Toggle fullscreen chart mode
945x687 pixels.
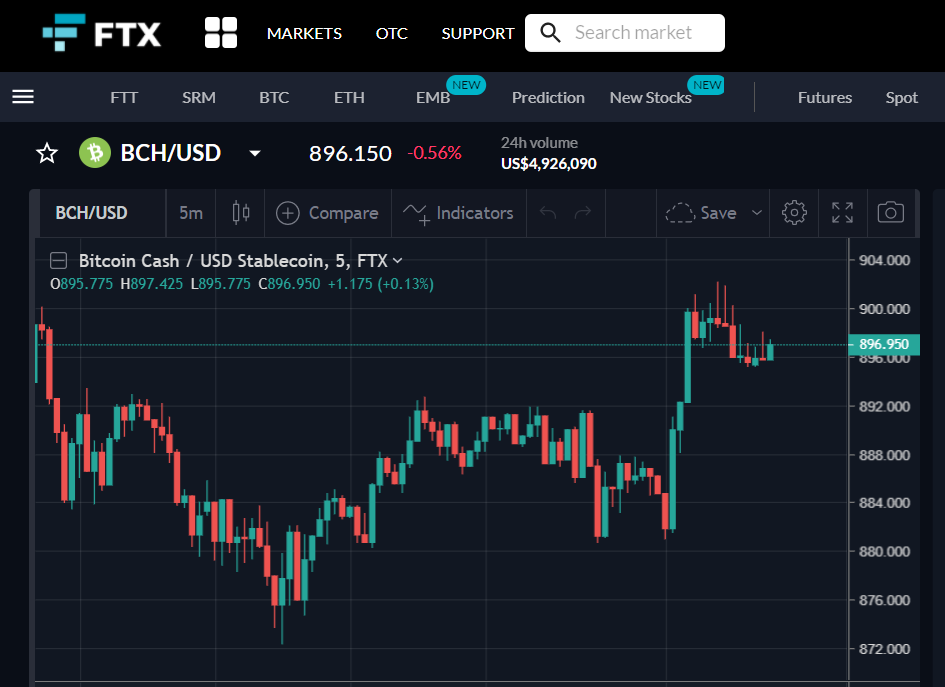click(x=843, y=213)
